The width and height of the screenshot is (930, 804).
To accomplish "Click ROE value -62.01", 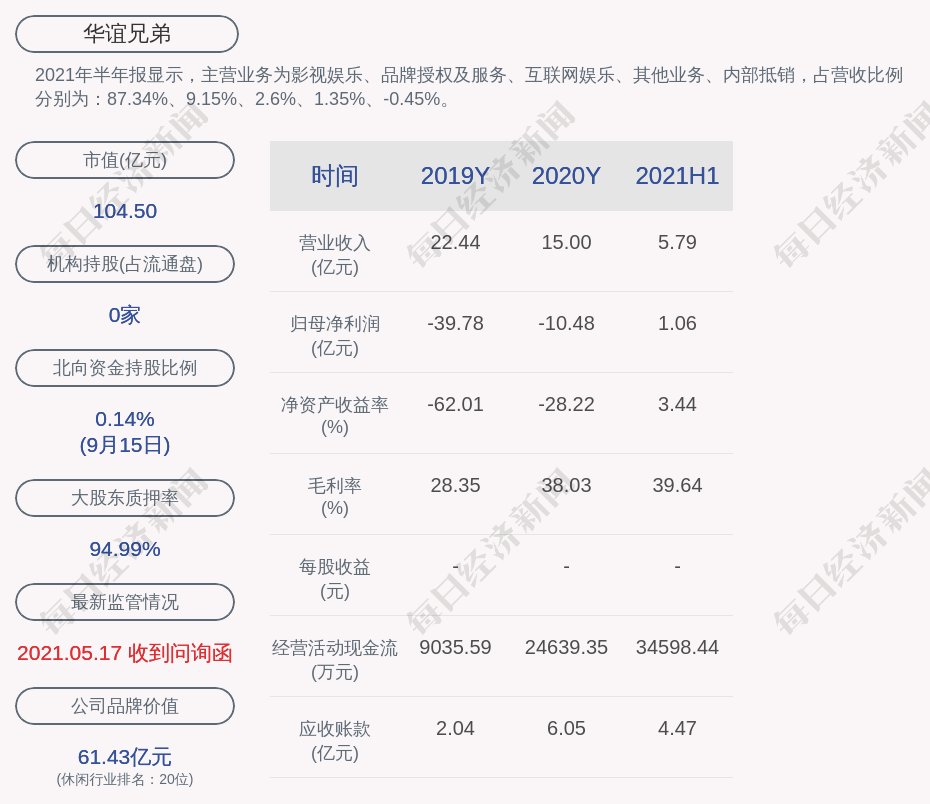I will (x=456, y=404).
